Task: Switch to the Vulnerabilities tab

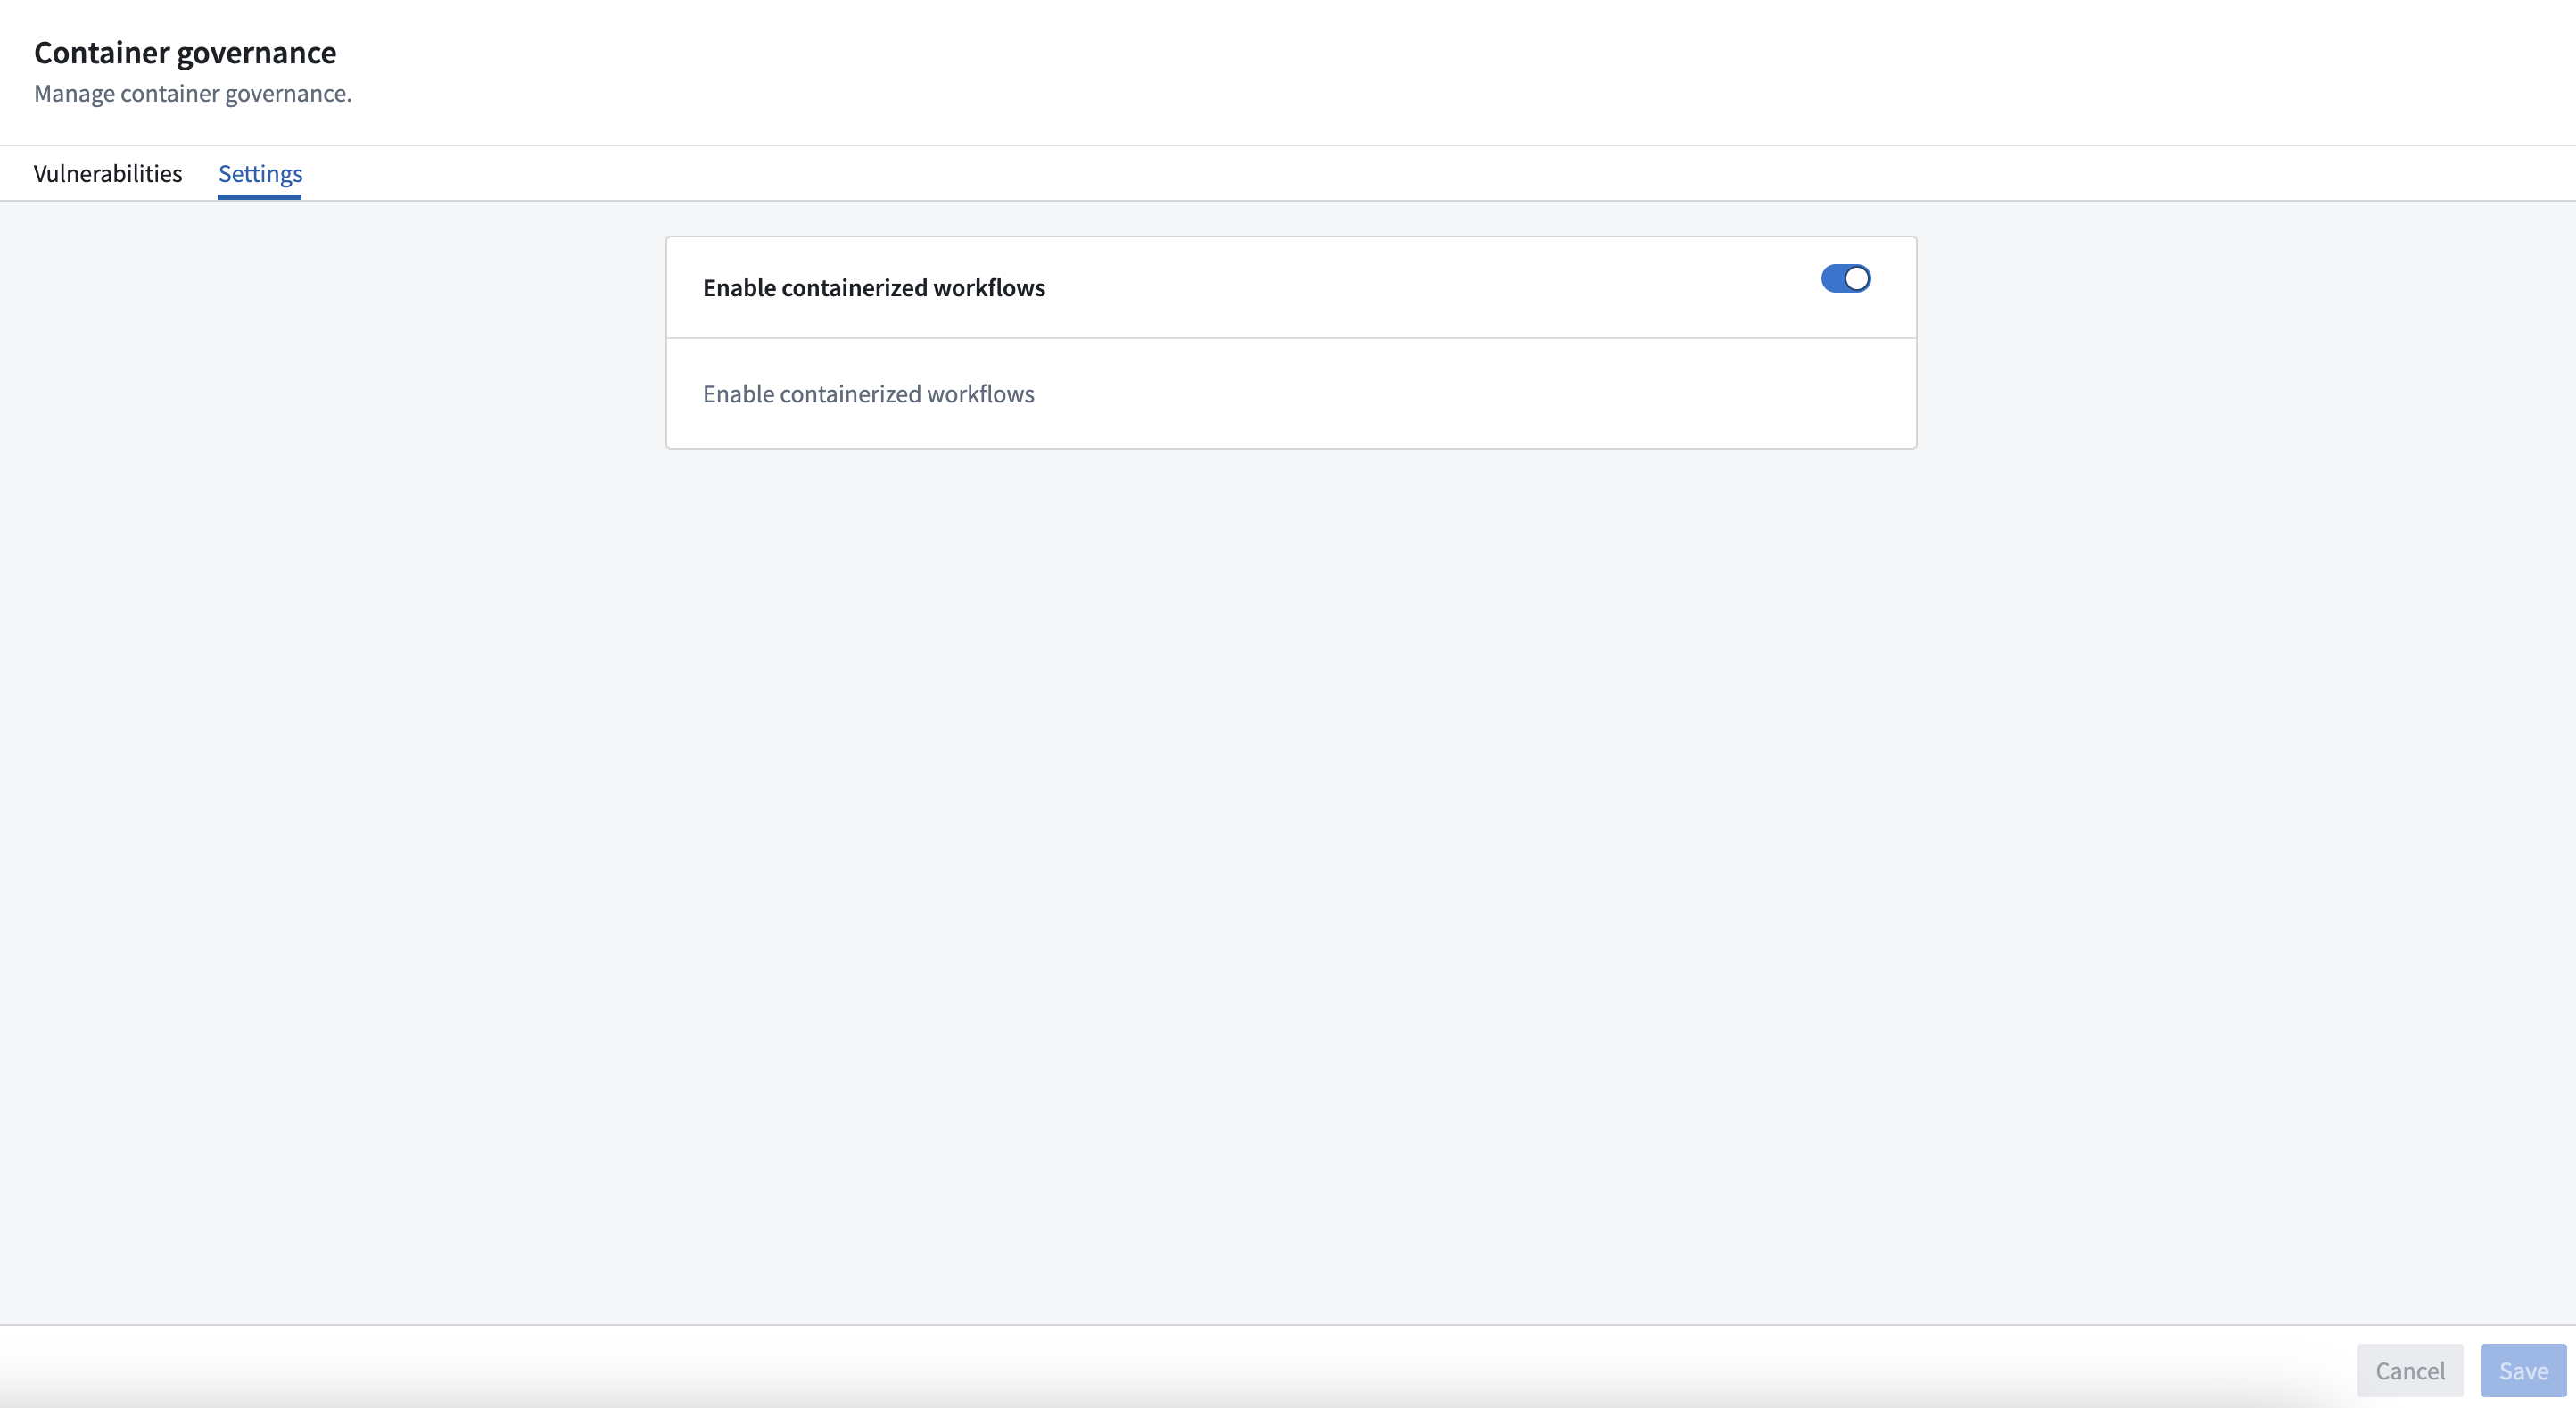Action: tap(108, 174)
